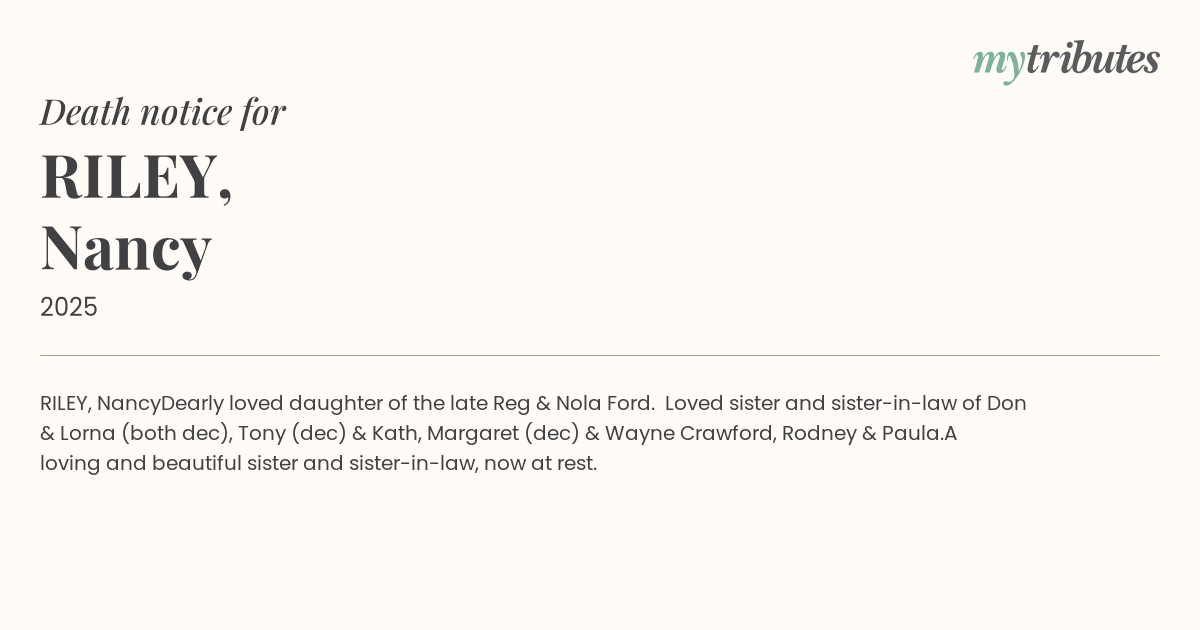The height and width of the screenshot is (630, 1200).
Task: Click "Don" at end of first line
Action: 1006,404
